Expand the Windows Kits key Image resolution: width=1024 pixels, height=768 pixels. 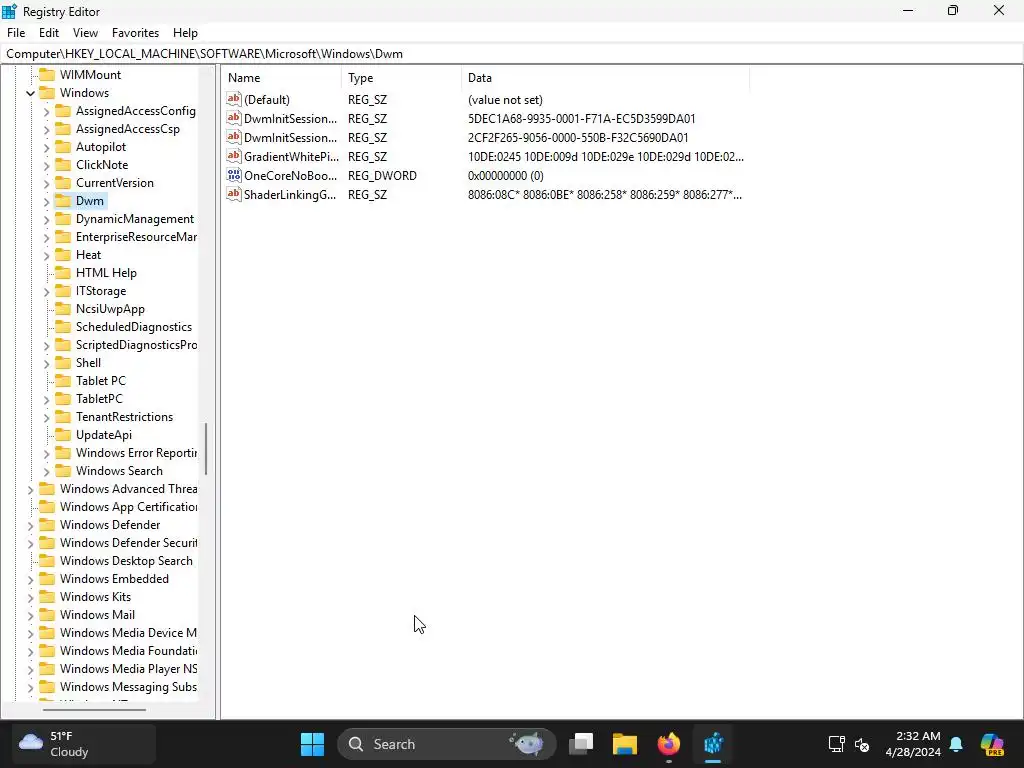[30, 598]
